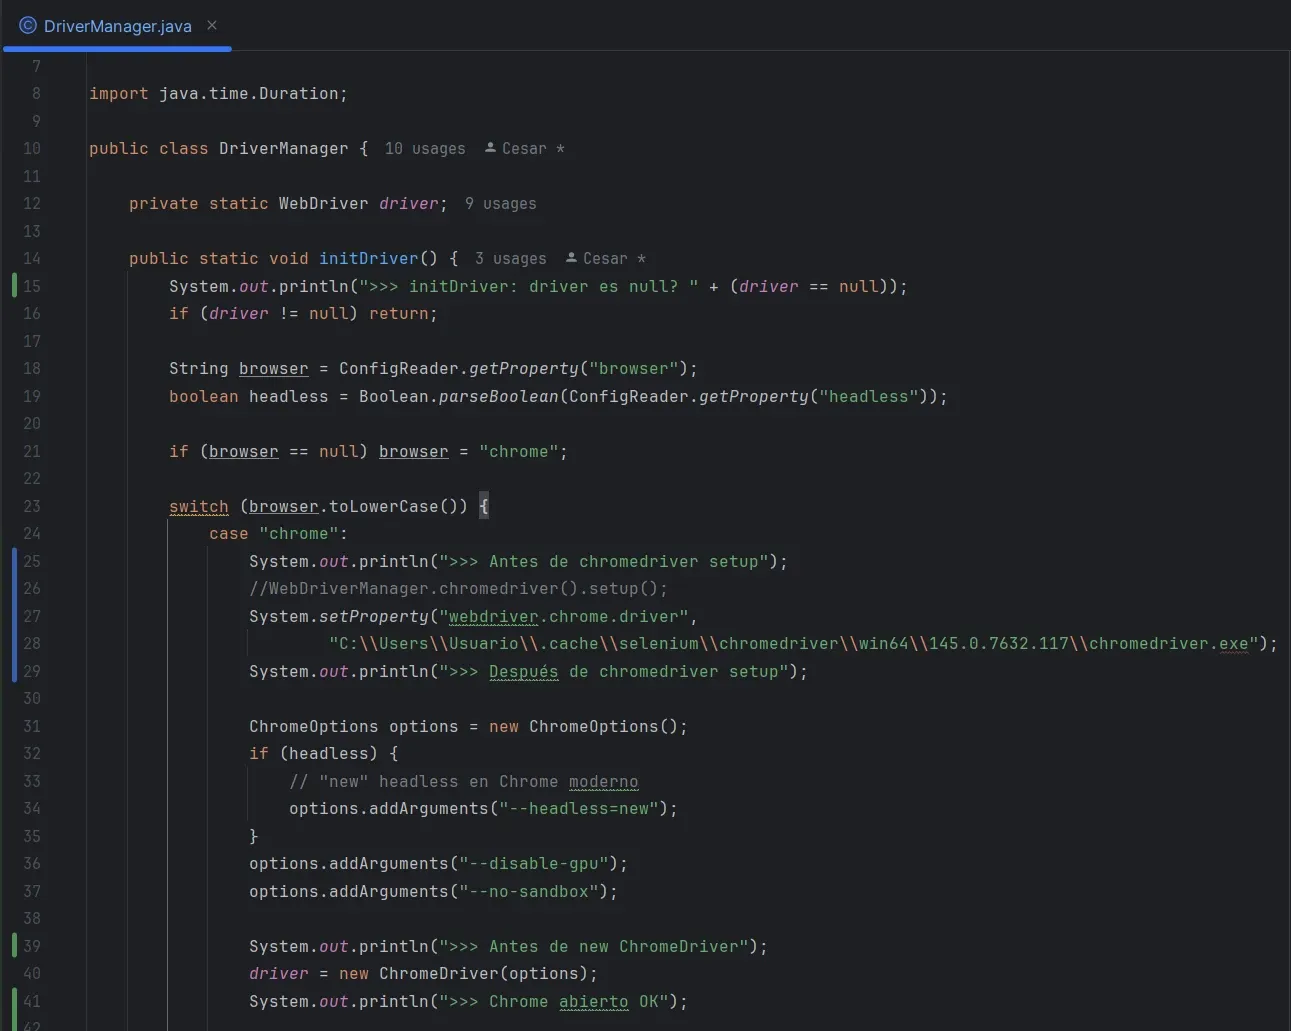Image resolution: width=1291 pixels, height=1031 pixels.
Task: Close the DriverManager.java tab
Action: (210, 26)
